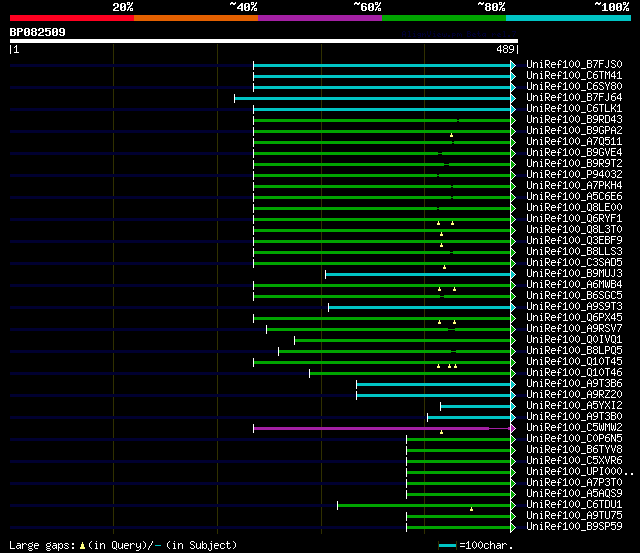Click UniRef100_A5AQS9 label
This screenshot has width=640, height=553.
coord(574,494)
